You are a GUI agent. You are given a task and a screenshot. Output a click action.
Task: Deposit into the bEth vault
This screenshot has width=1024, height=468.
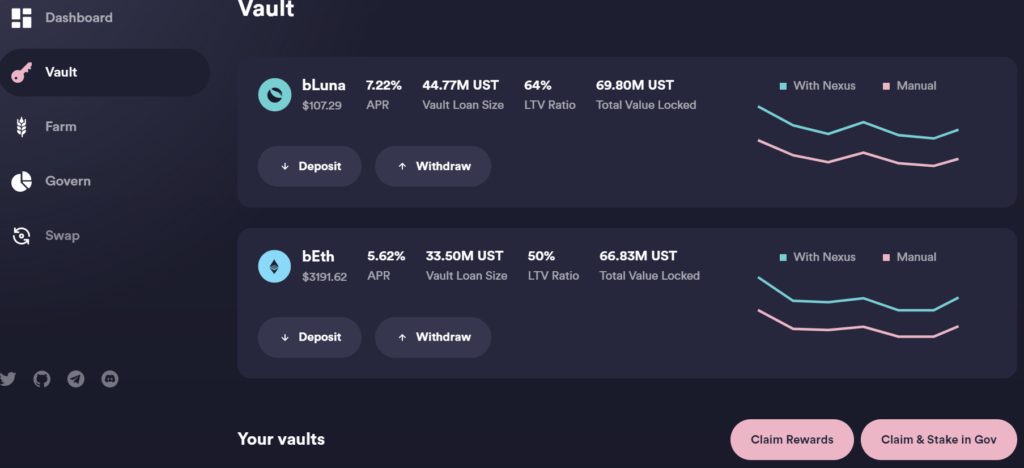[309, 337]
